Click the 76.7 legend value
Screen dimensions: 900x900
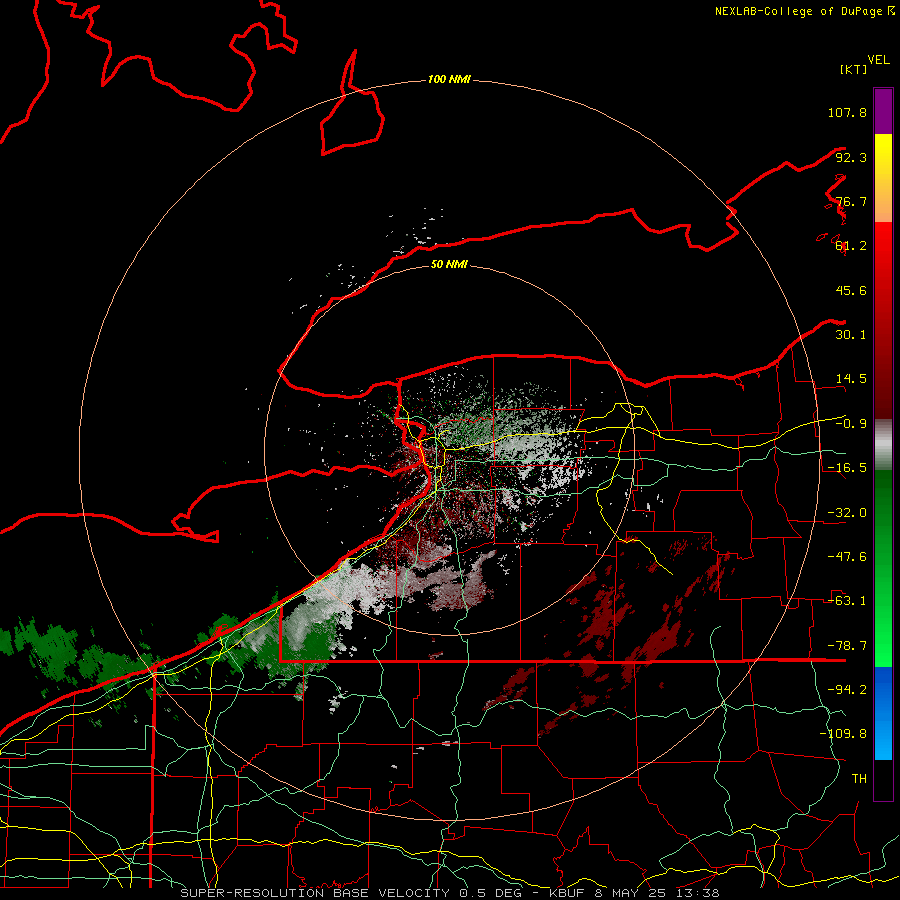(x=851, y=201)
